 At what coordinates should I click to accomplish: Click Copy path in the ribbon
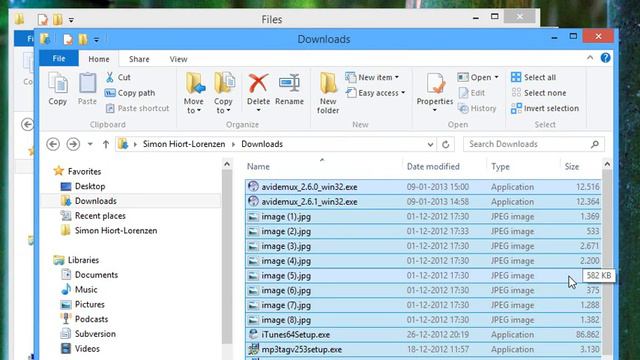(x=130, y=93)
